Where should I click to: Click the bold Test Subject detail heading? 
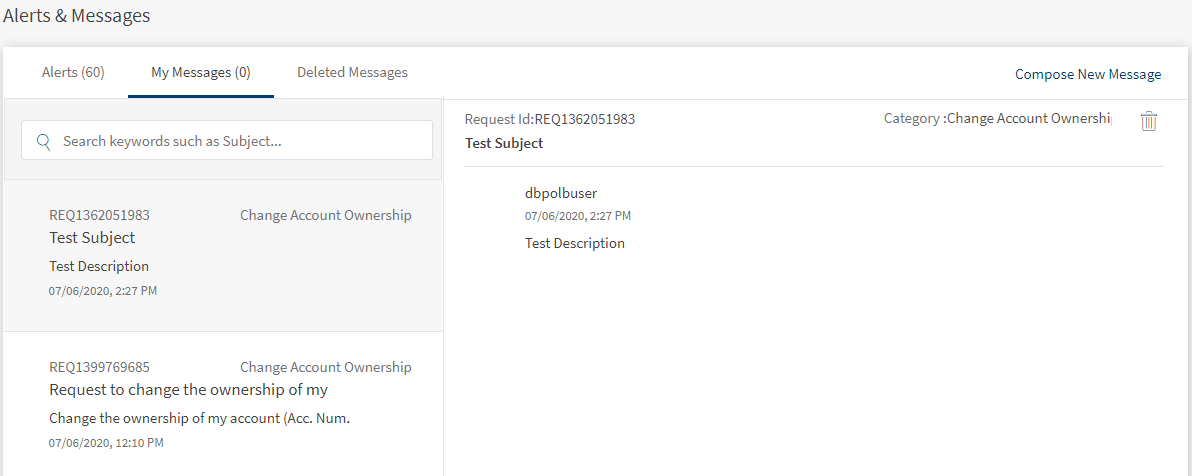click(x=504, y=143)
